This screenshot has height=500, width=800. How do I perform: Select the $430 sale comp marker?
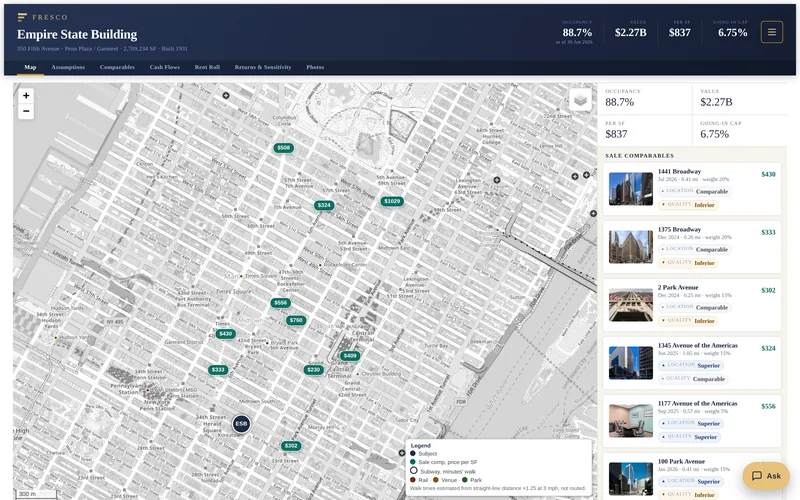(225, 334)
